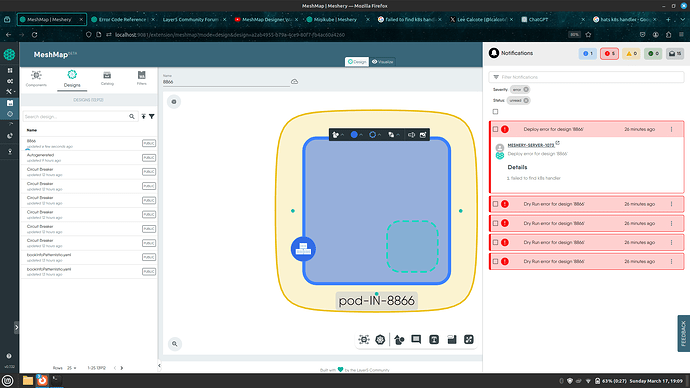The image size is (690, 388).
Task: Click the save-to-cloud icon beside design name
Action: pos(294,81)
